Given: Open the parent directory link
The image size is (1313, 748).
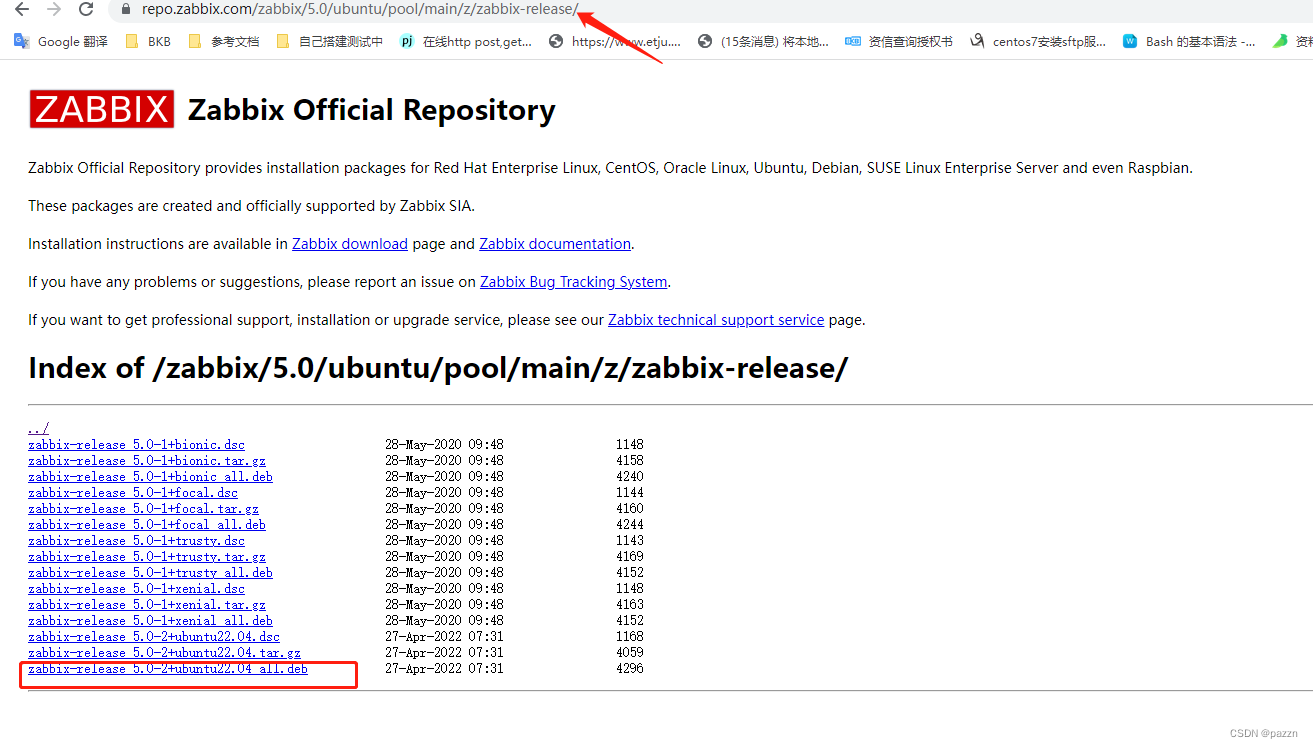Looking at the screenshot, I should [36, 428].
